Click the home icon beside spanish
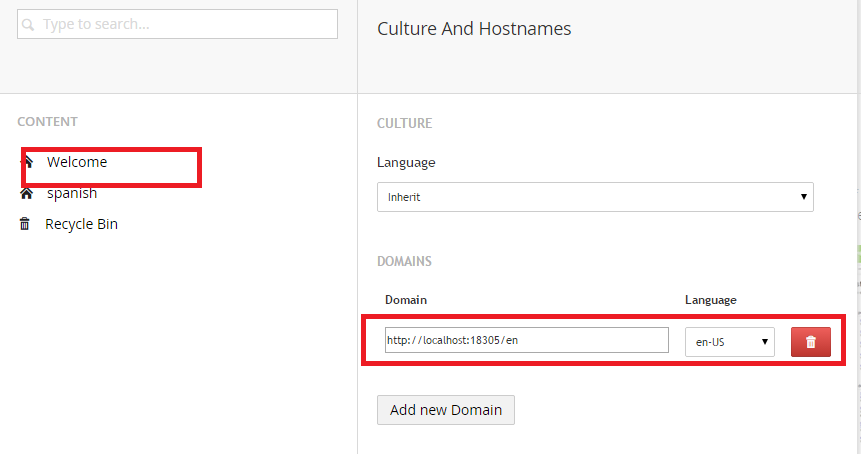861x454 pixels. click(x=26, y=193)
